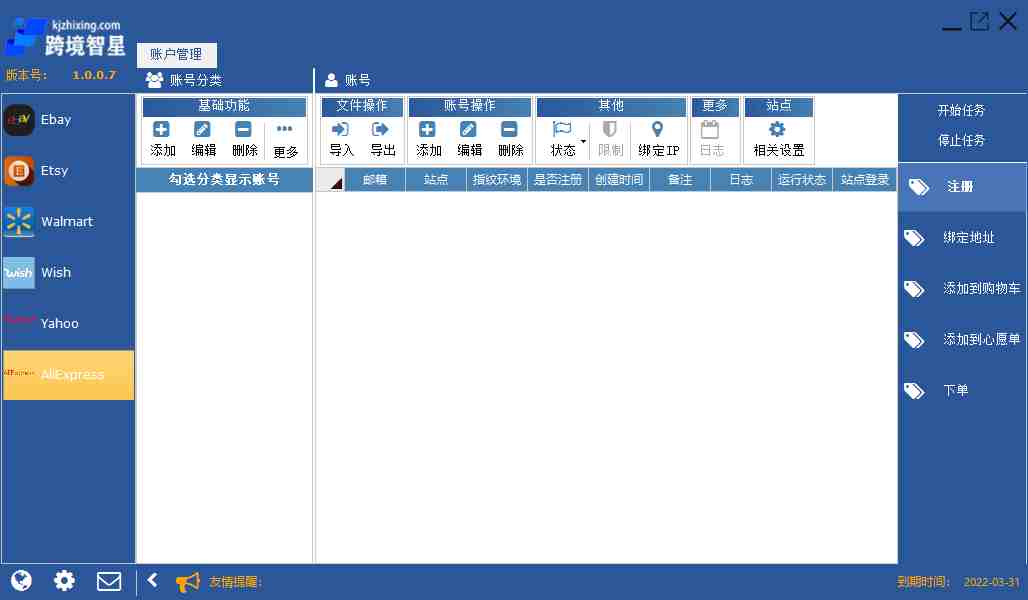Click the 站点登录 column header
The width and height of the screenshot is (1028, 600).
[x=864, y=180]
